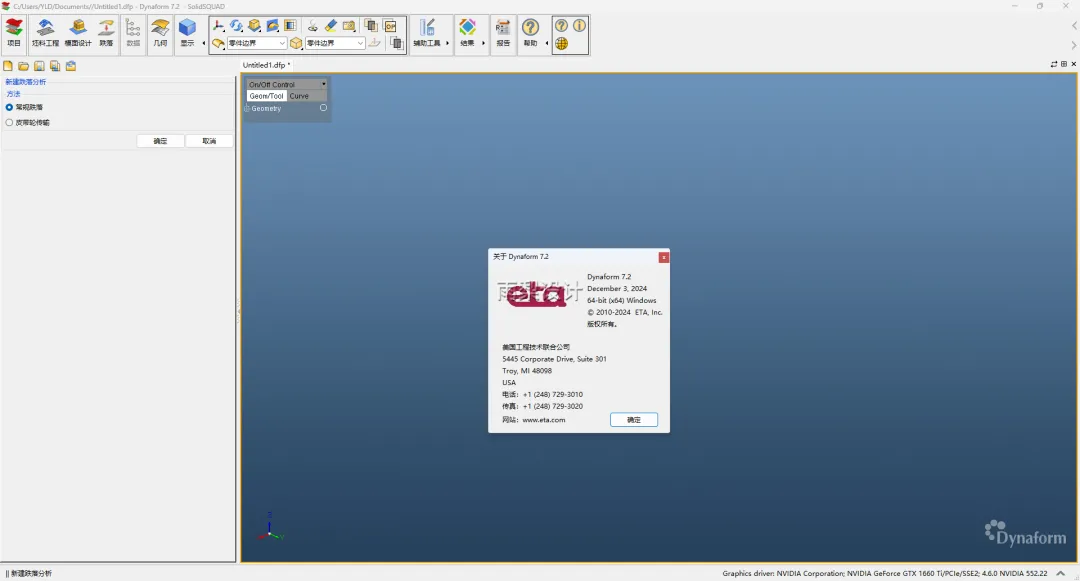Open the 数据 data tree icon

click(x=133, y=33)
